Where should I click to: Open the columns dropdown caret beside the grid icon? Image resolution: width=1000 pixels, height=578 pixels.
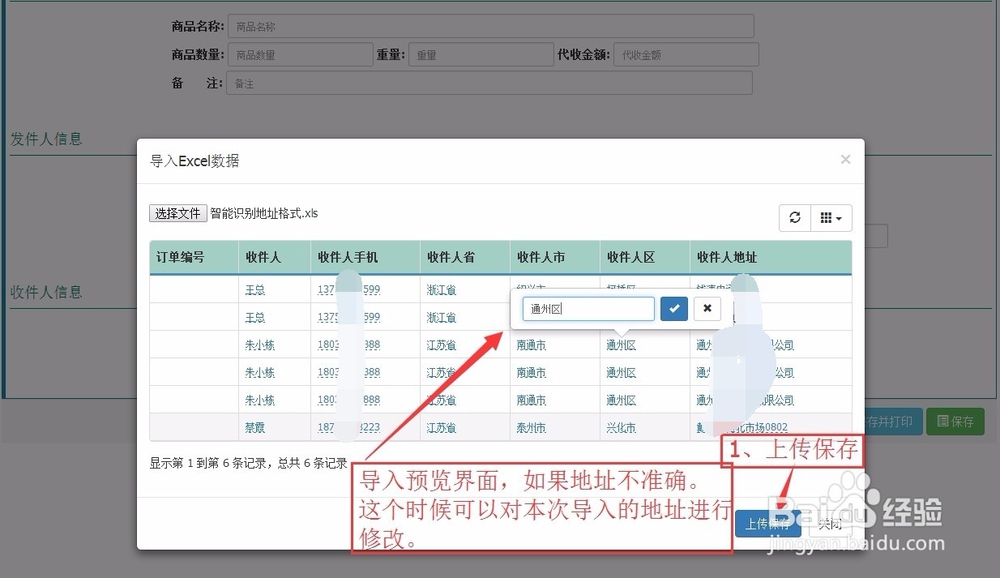pos(838,216)
